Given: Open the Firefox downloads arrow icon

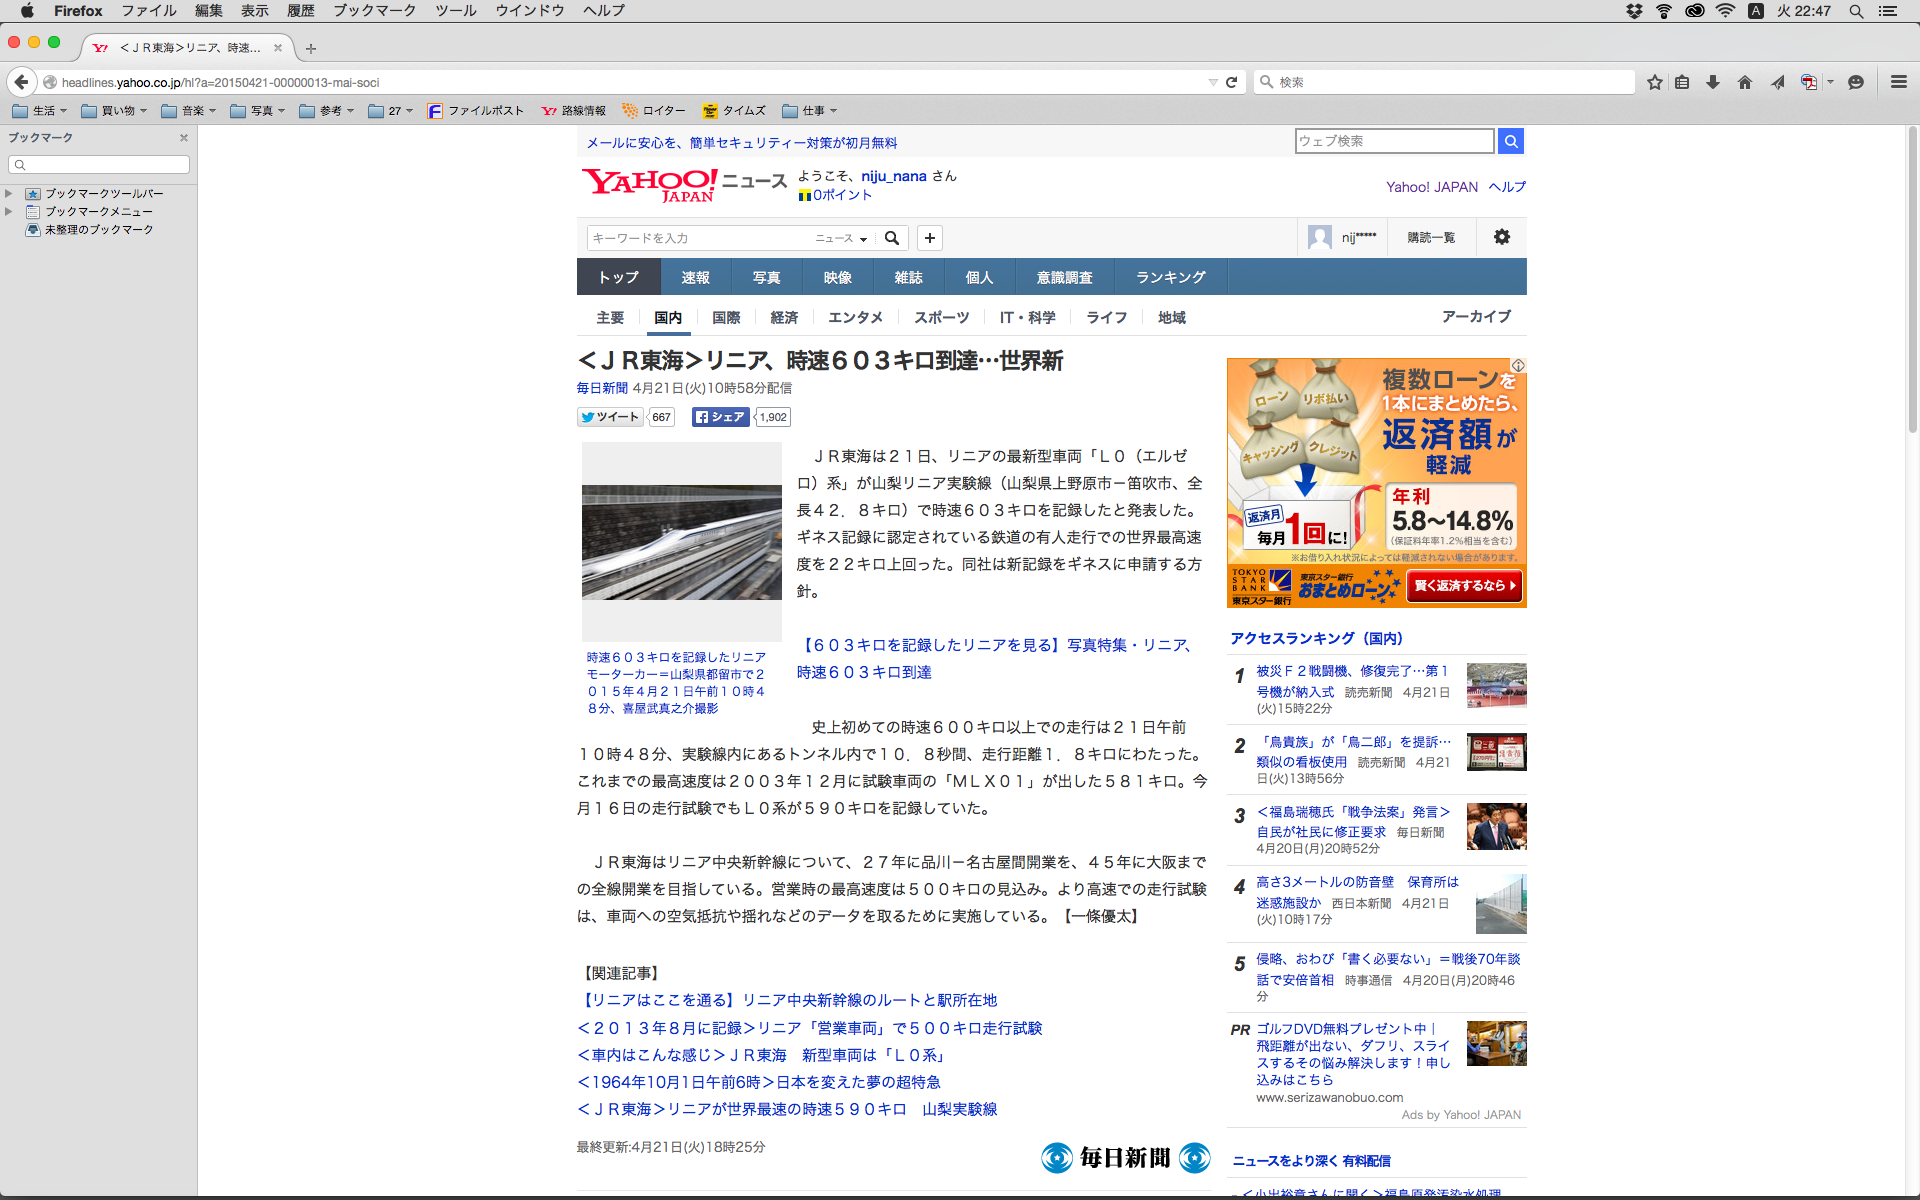Looking at the screenshot, I should 1713,82.
